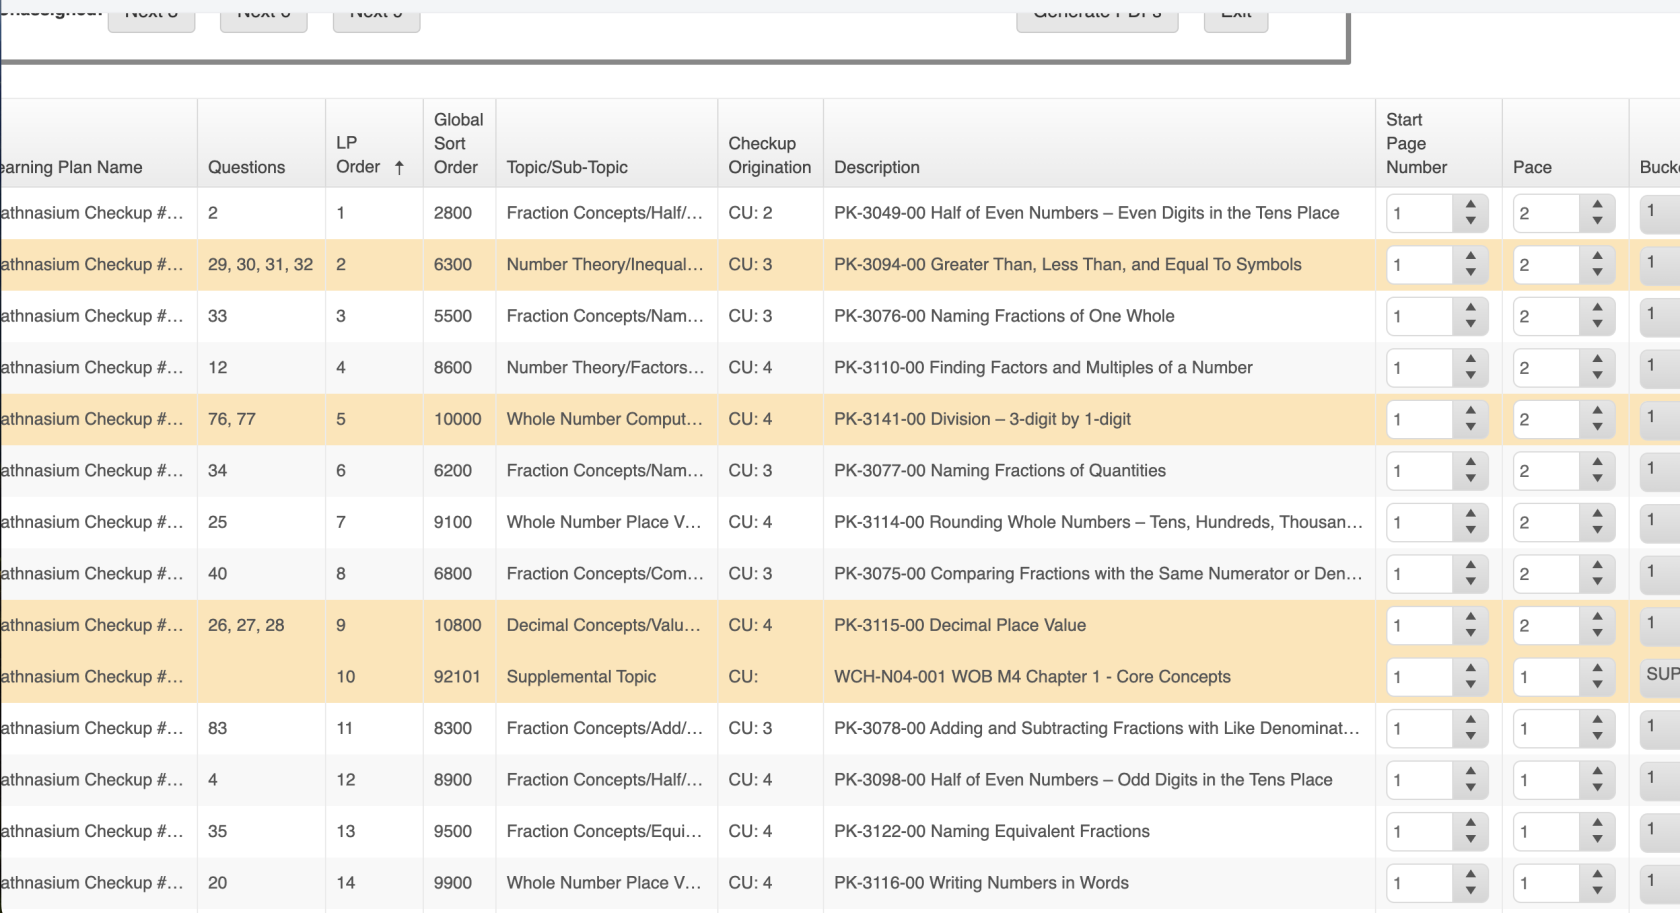Click 'WCH-N04-001 WOB M4 Chapter 1 - Core Concepts'

click(x=1032, y=677)
